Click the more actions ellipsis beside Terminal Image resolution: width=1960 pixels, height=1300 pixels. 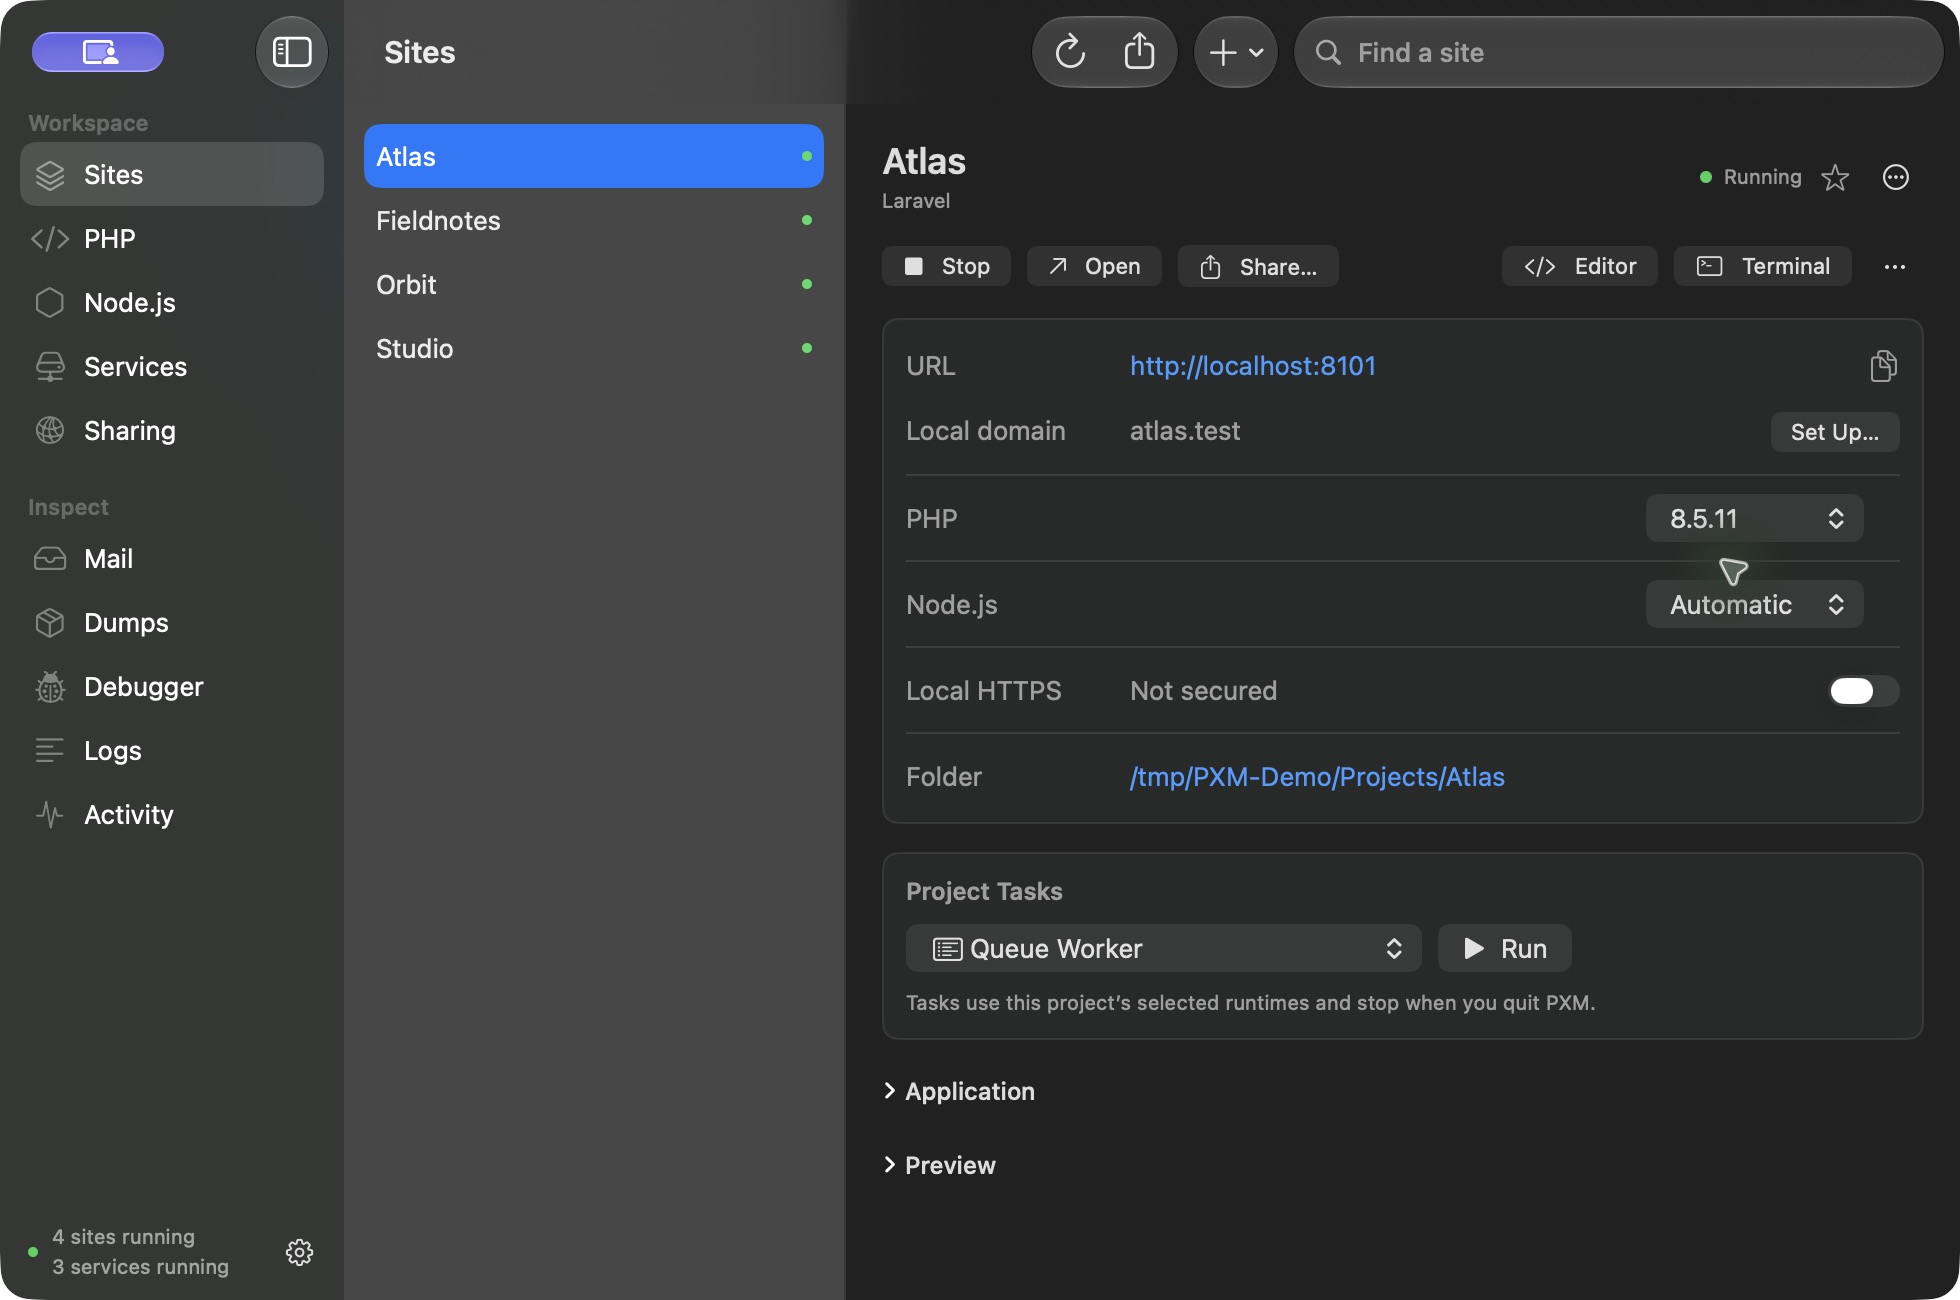click(1895, 266)
